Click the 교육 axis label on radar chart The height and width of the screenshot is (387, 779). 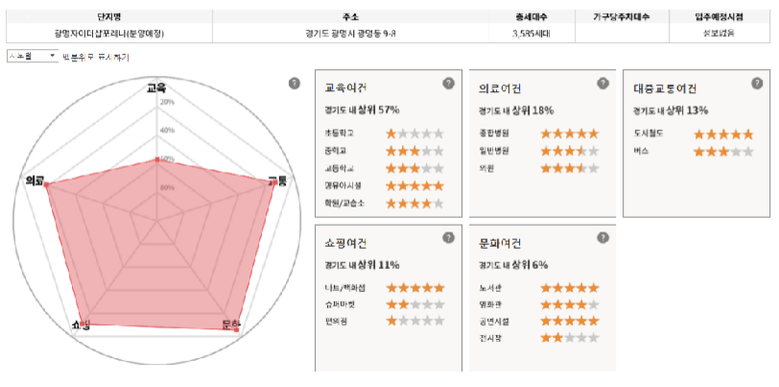(156, 88)
